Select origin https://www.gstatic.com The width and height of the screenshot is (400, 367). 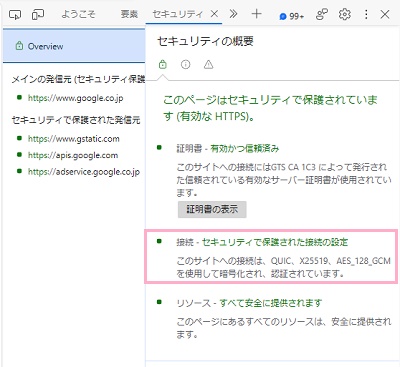[74, 139]
